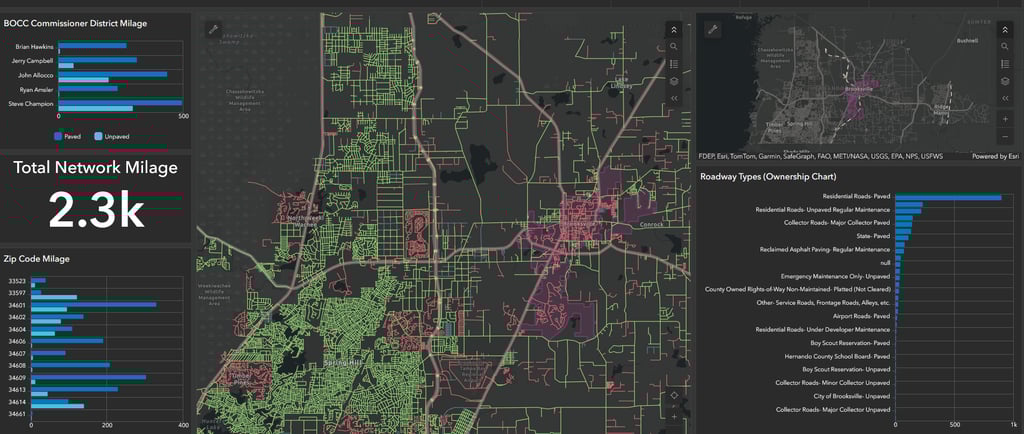The image size is (1024, 434).
Task: Click the Zip Code Milage panel title
Action: 37,258
